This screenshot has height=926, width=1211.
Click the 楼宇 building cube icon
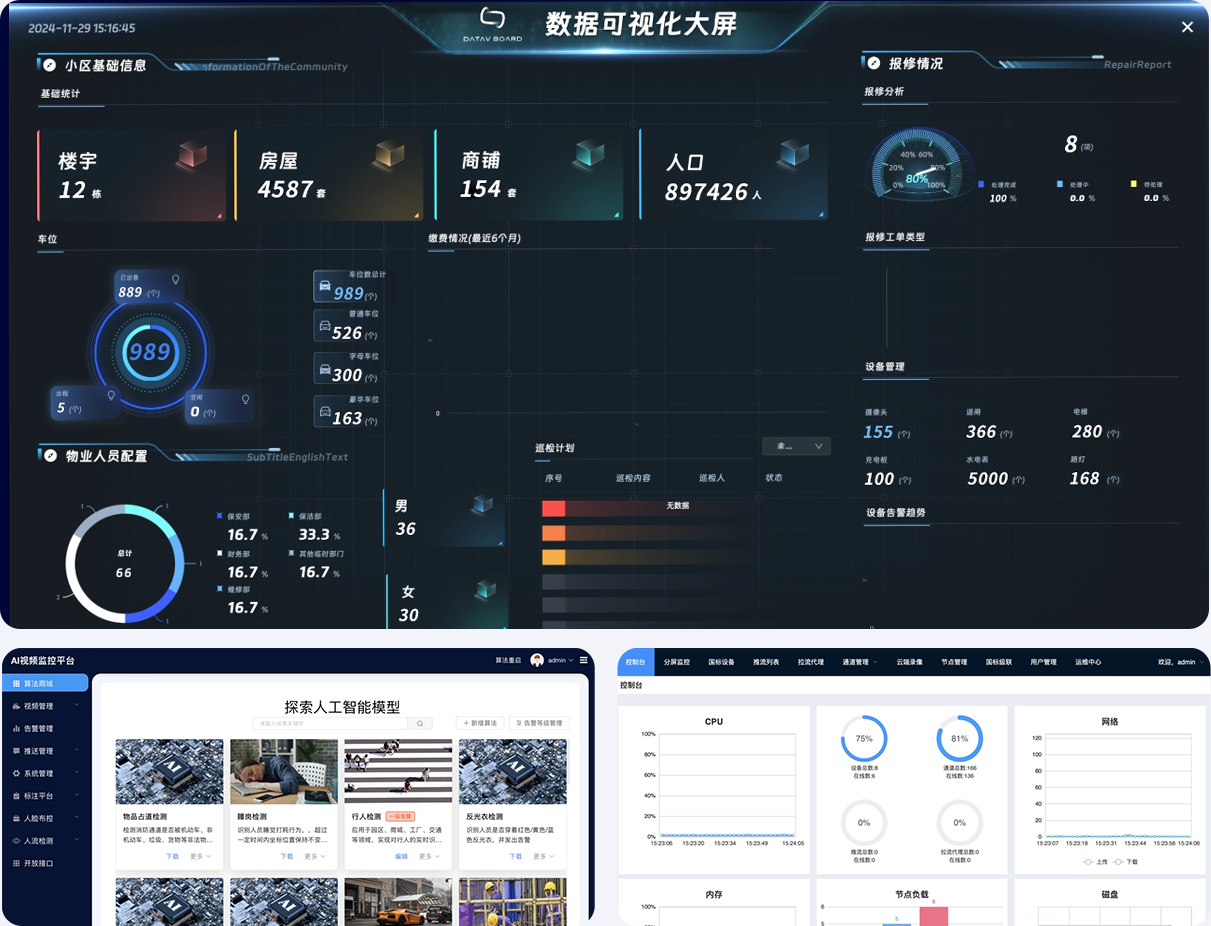(191, 155)
